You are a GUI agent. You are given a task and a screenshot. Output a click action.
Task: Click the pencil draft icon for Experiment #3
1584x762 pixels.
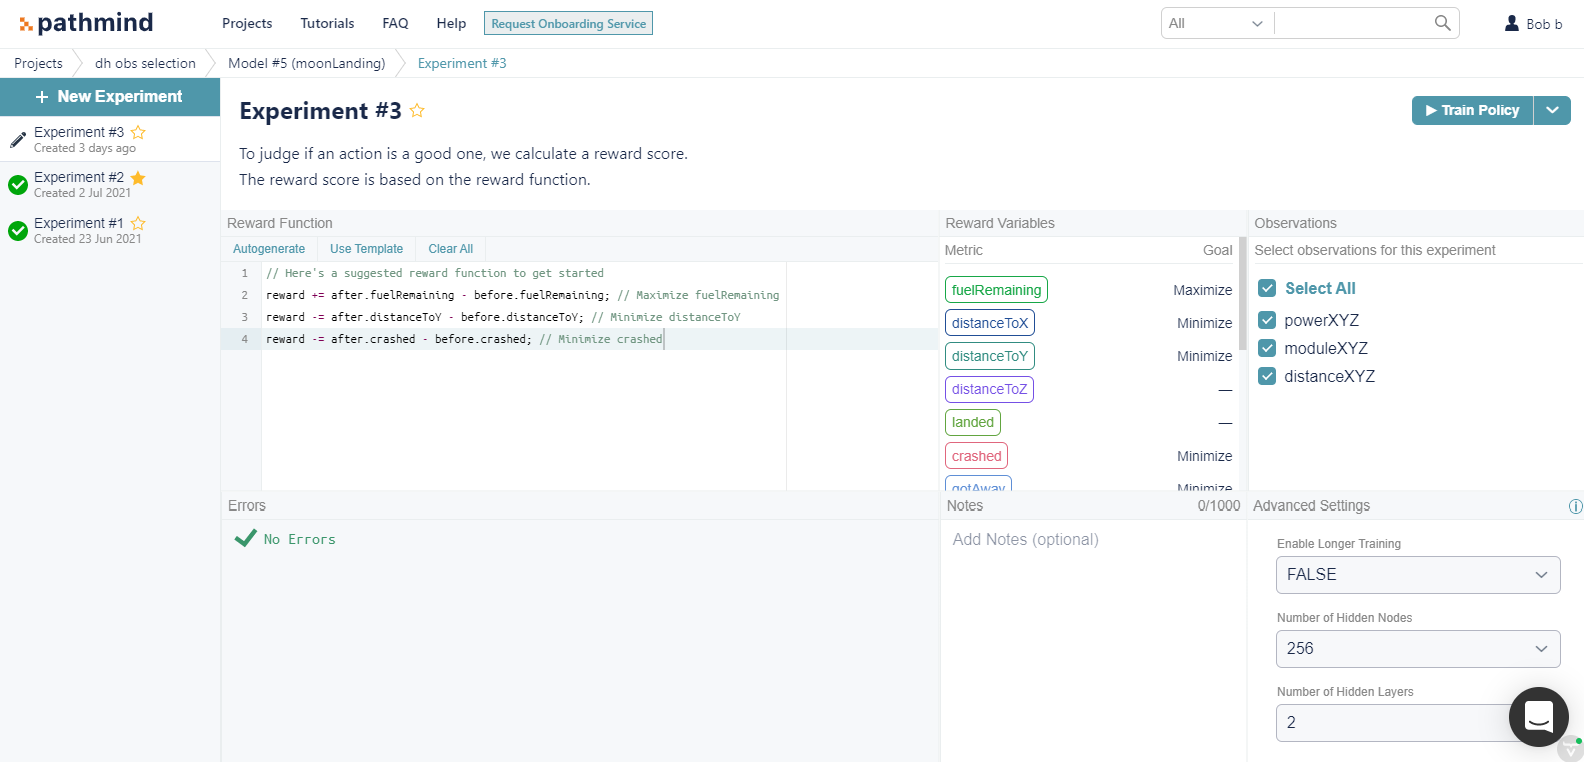[17, 139]
